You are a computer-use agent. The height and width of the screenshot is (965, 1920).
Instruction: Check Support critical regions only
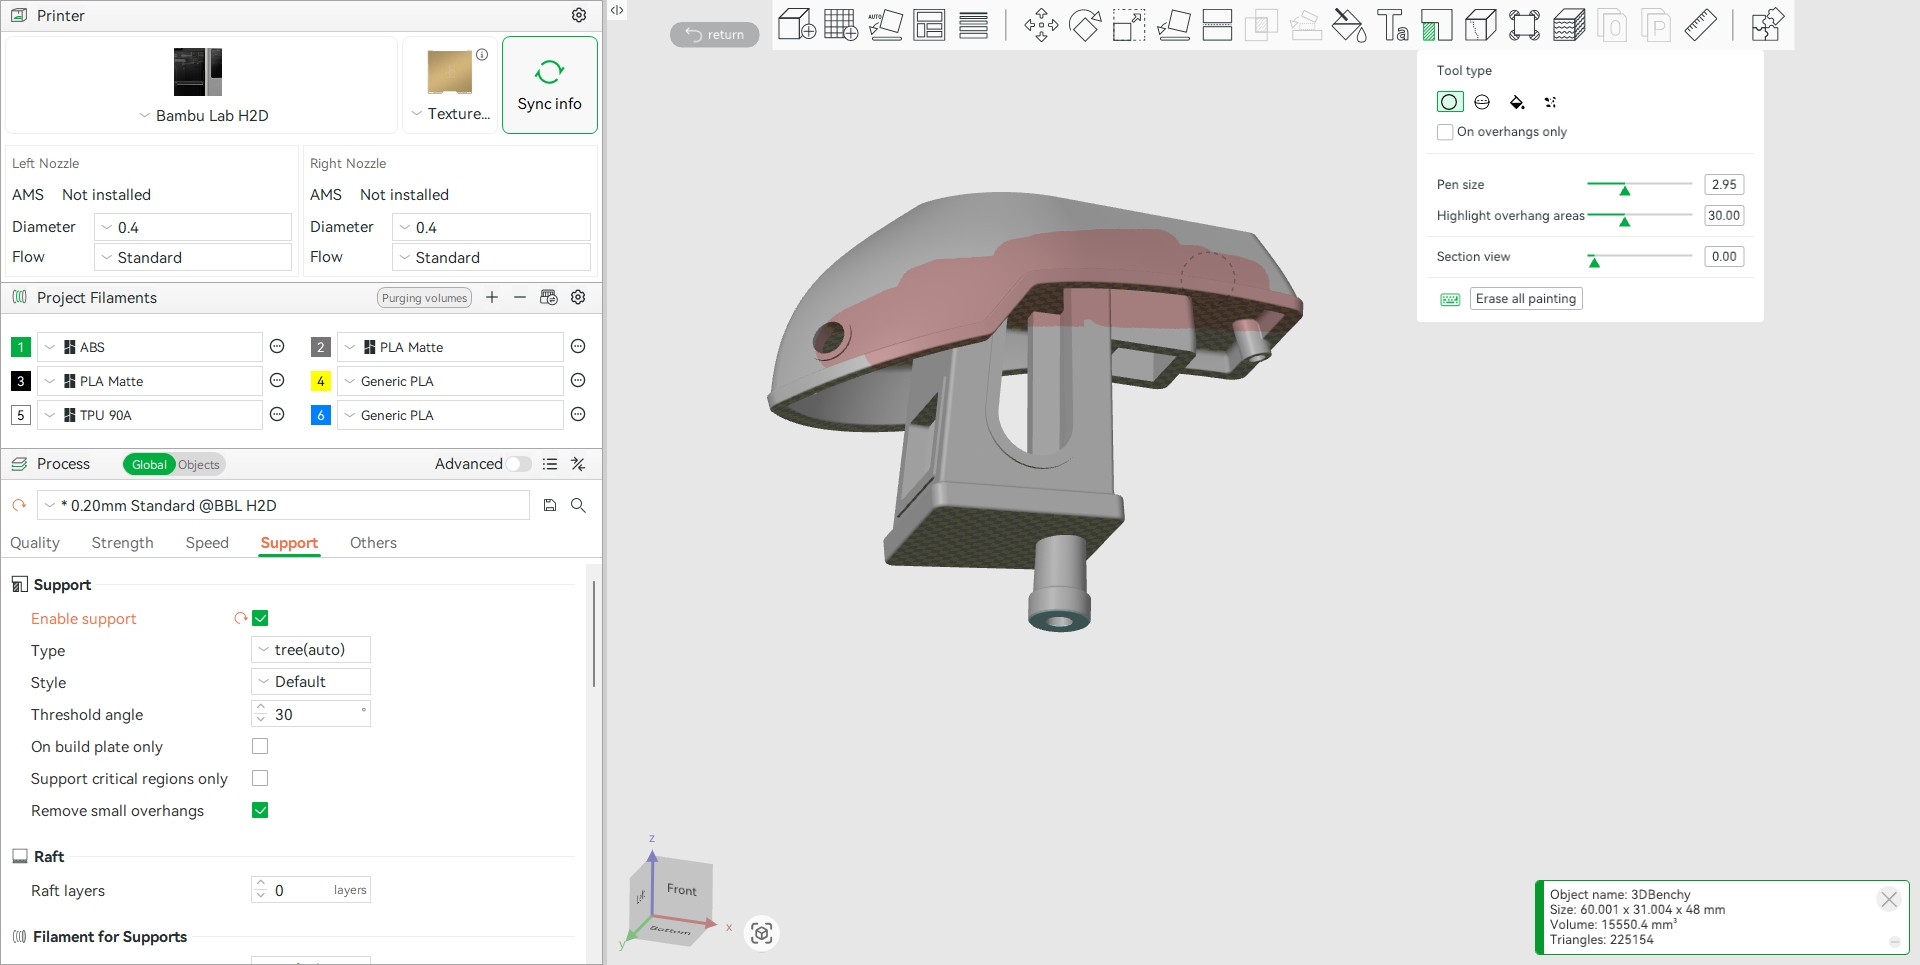coord(260,778)
